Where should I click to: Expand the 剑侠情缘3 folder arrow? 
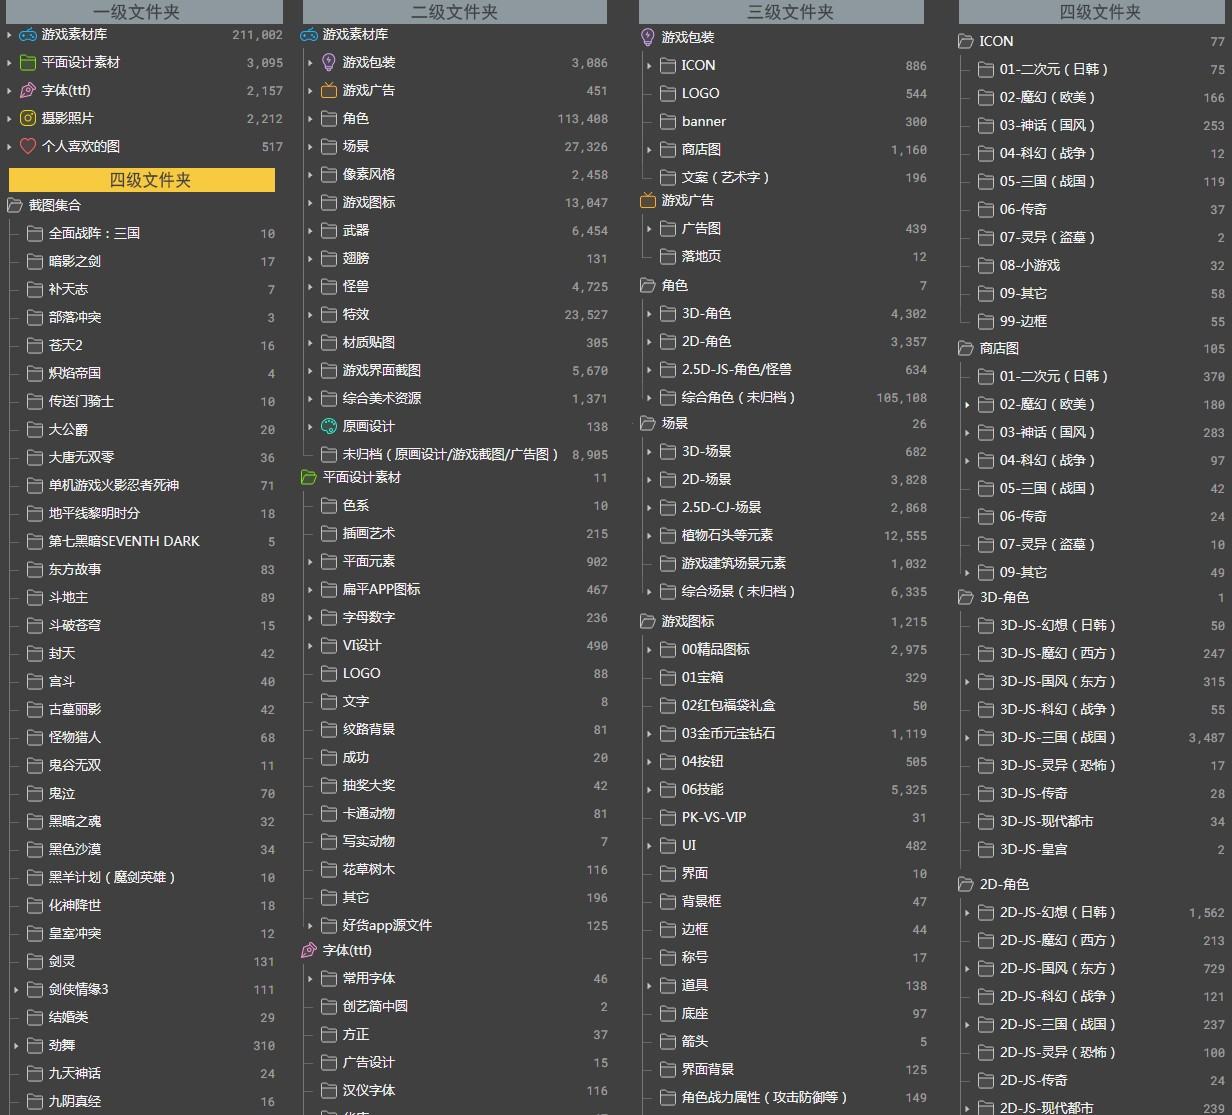pos(16,989)
